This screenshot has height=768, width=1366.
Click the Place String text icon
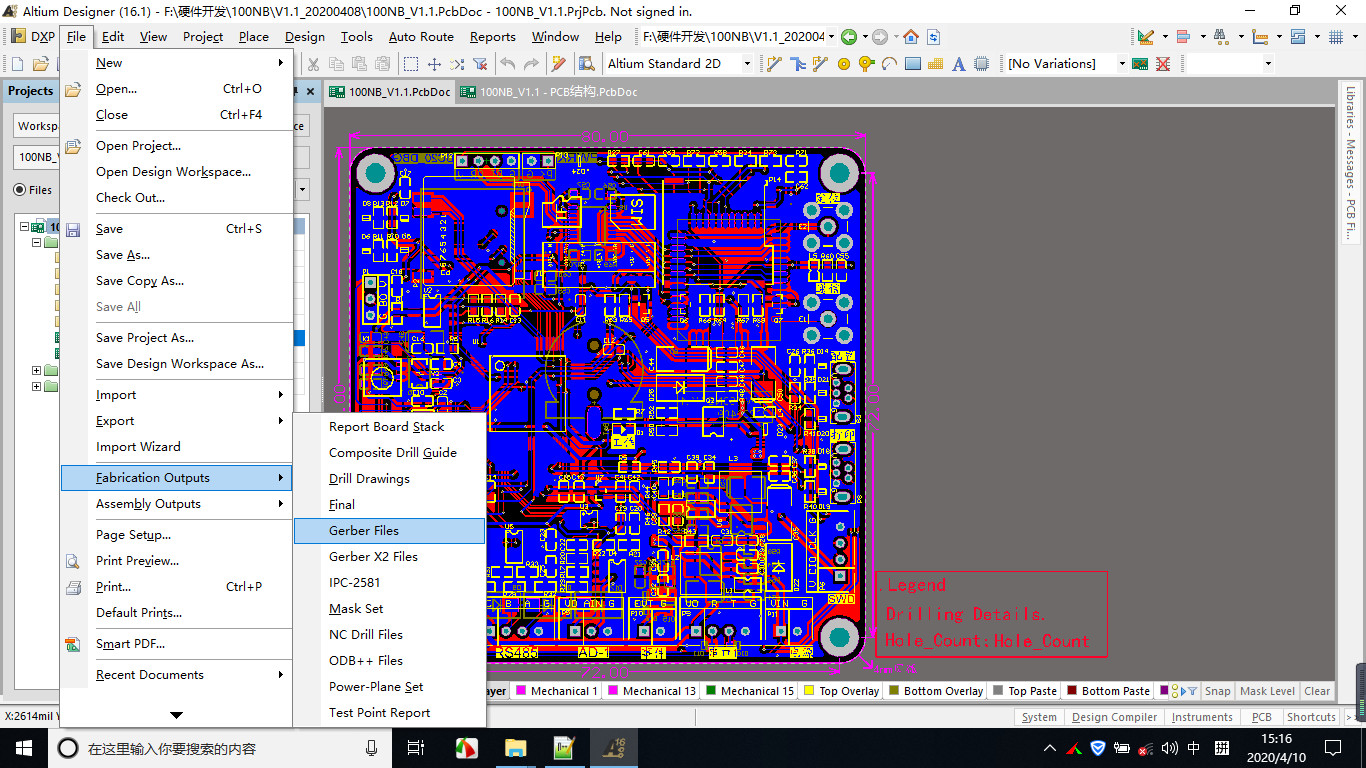pos(958,64)
